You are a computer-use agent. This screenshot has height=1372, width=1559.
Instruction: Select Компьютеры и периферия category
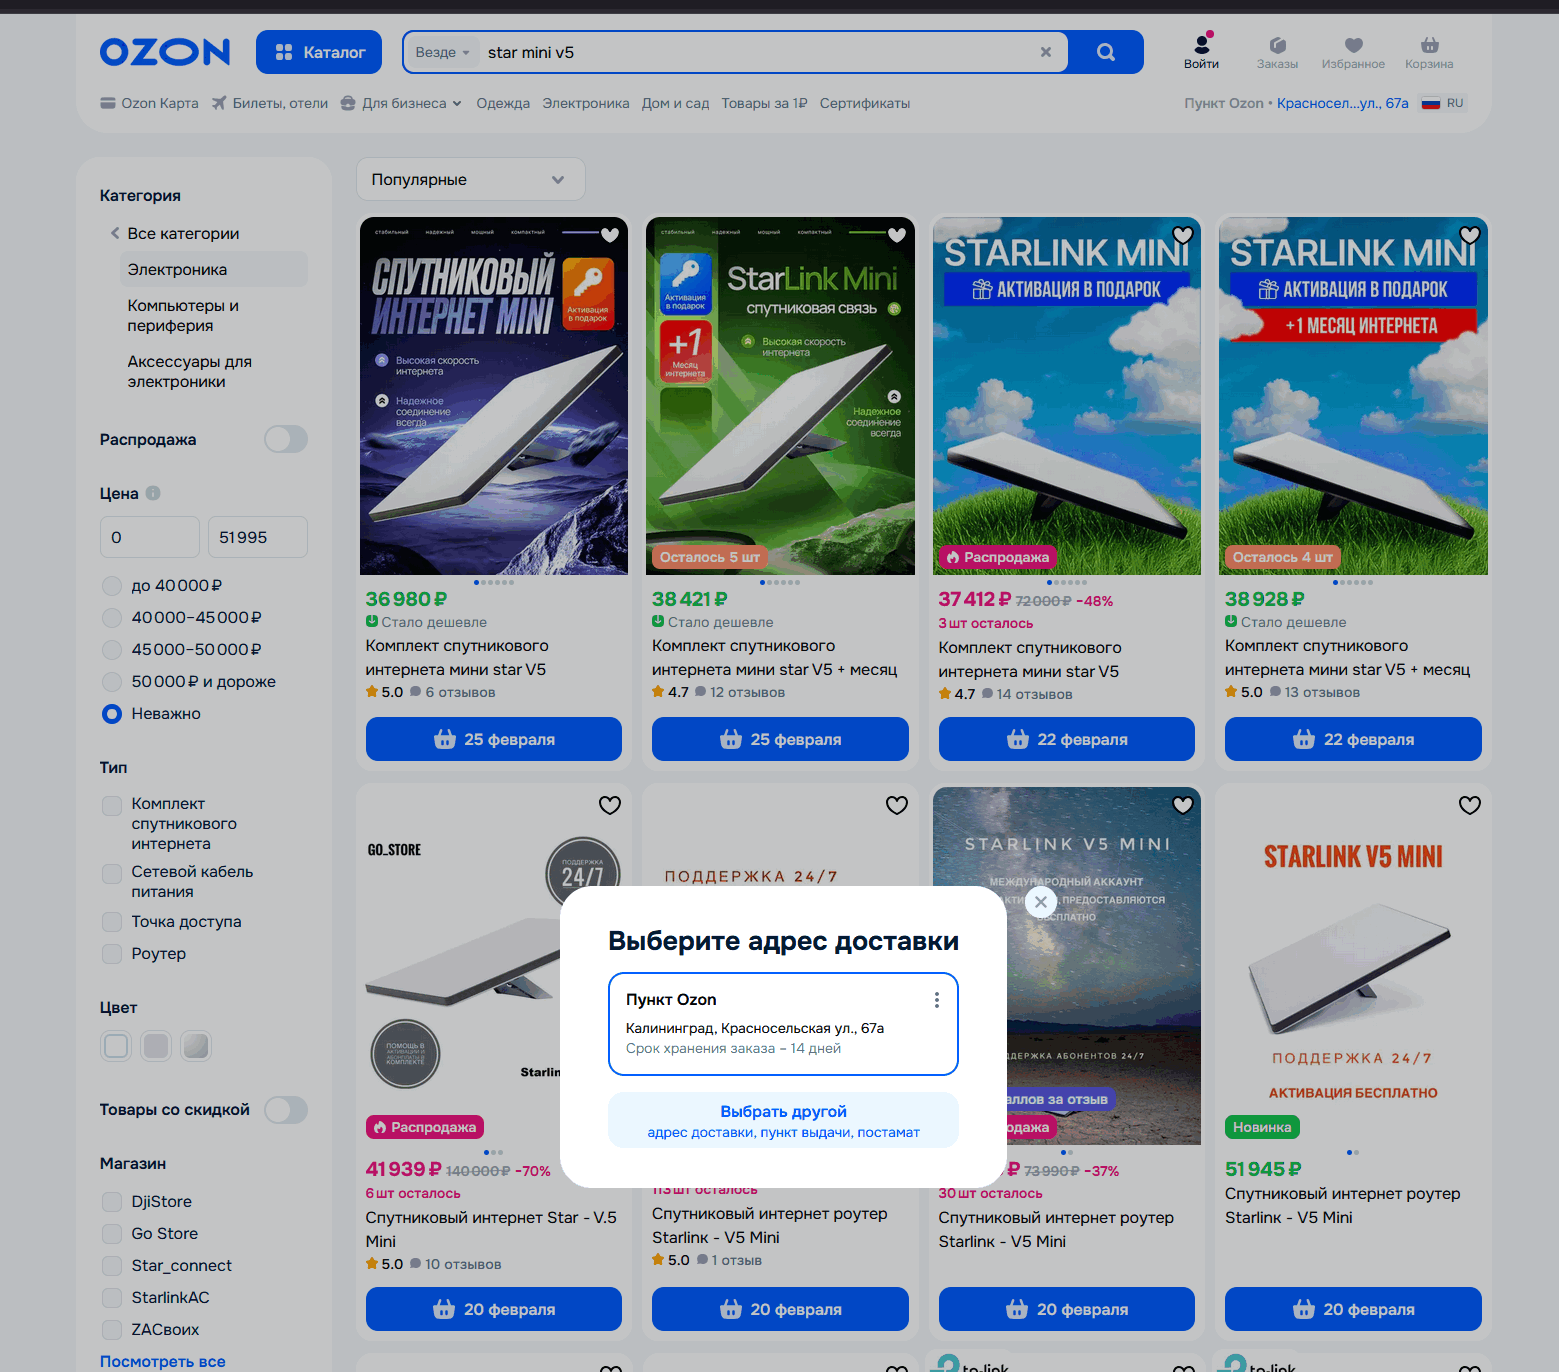pyautogui.click(x=183, y=316)
